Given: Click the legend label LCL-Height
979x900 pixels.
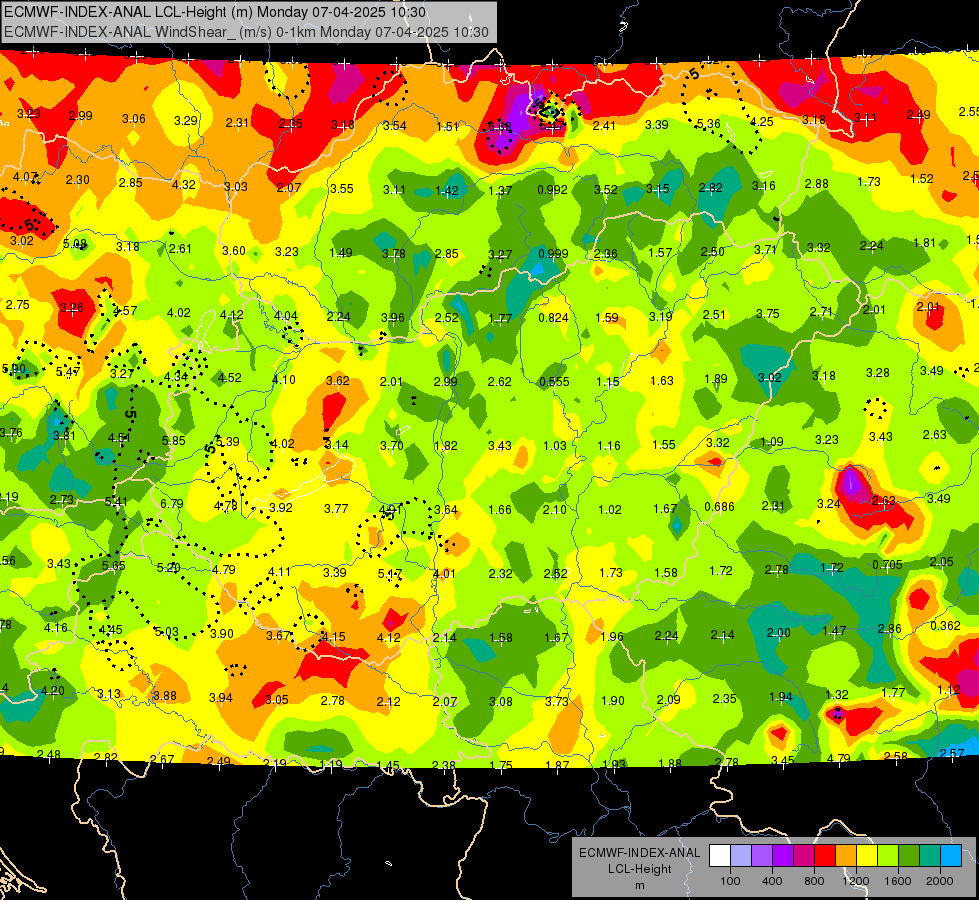Looking at the screenshot, I should pyautogui.click(x=639, y=869).
